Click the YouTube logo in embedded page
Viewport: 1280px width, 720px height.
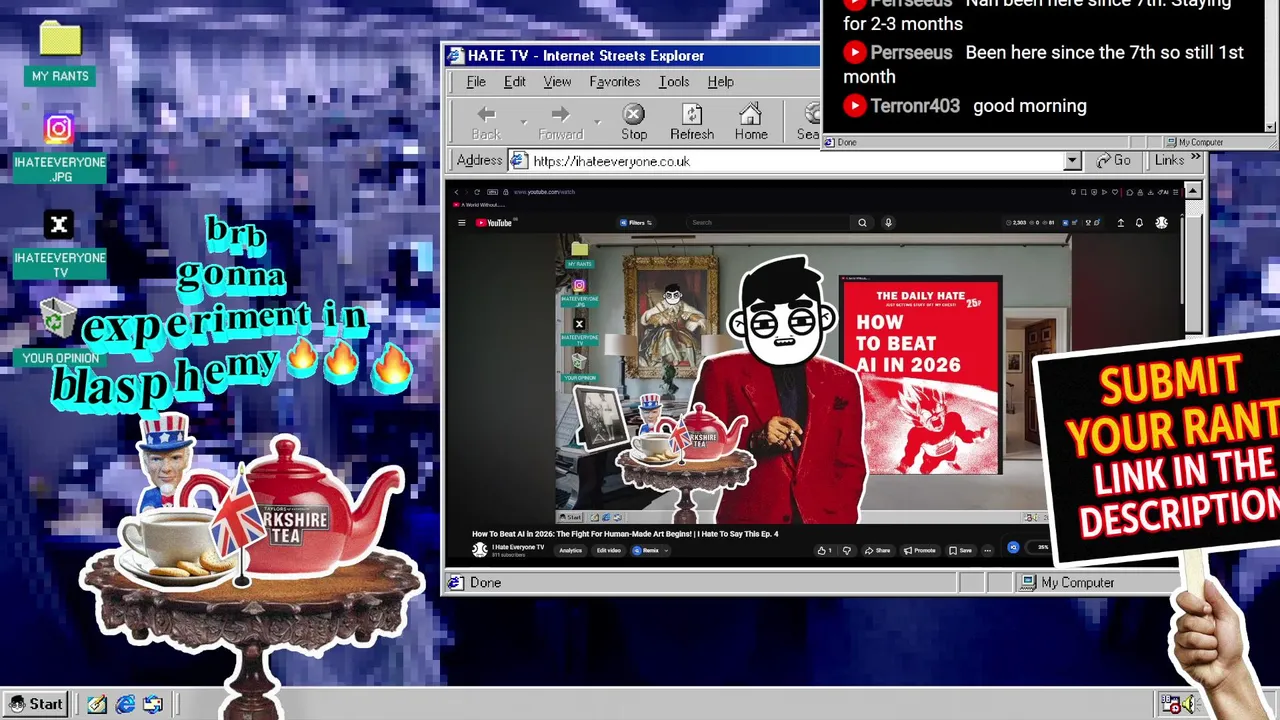tap(494, 222)
